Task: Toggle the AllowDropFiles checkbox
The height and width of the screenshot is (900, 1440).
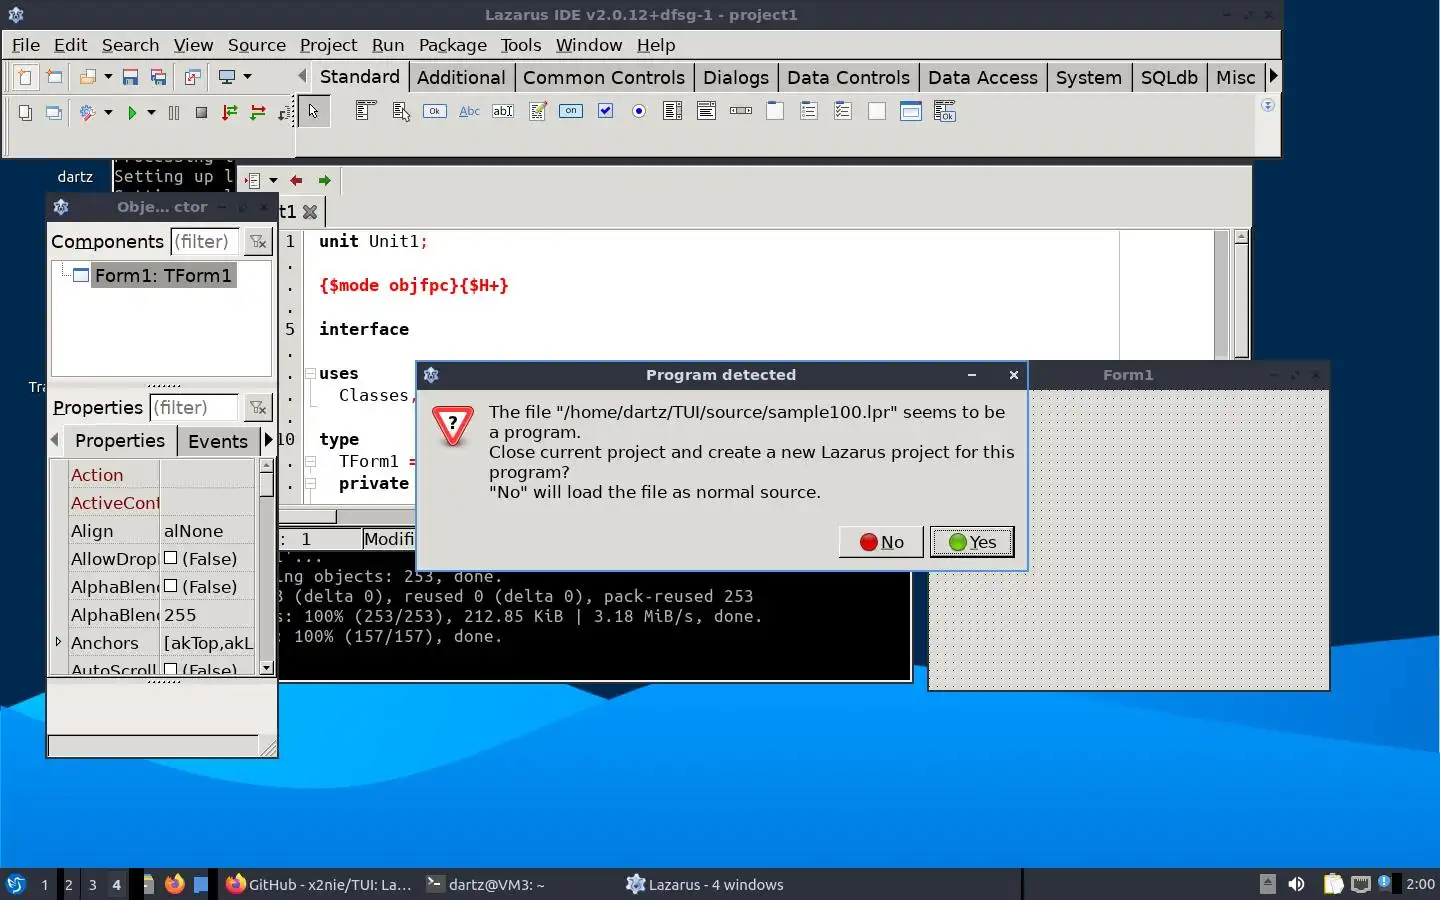Action: 171,558
